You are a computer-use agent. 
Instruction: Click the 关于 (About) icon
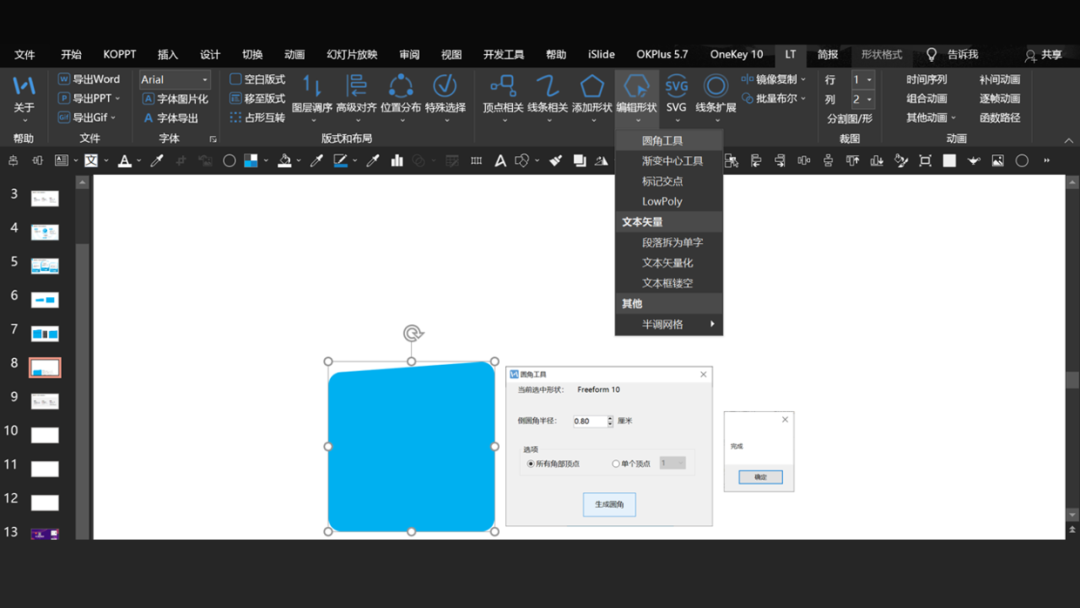23,87
